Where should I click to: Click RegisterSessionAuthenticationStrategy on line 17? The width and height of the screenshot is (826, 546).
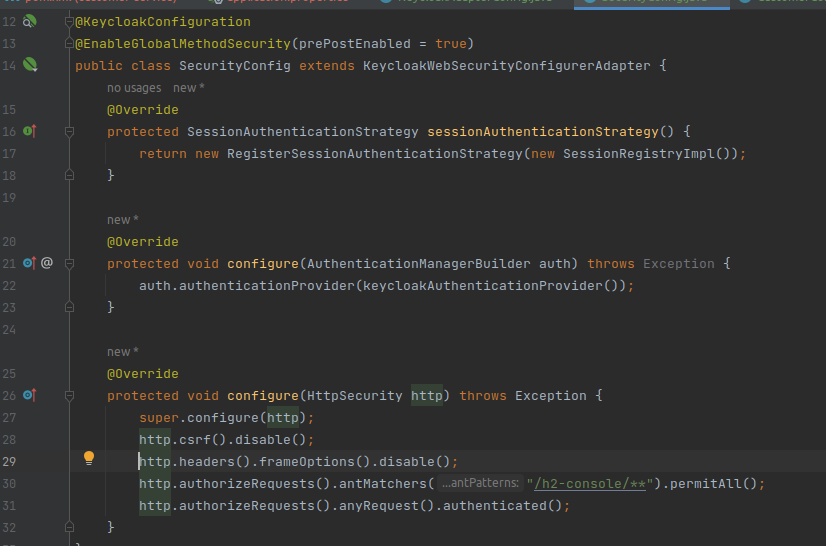pos(375,154)
